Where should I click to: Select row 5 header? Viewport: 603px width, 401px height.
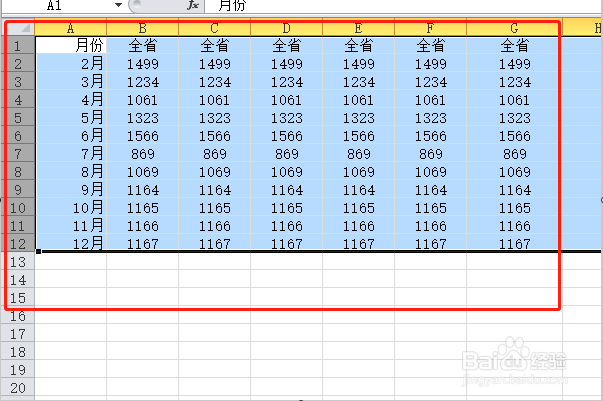click(18, 118)
